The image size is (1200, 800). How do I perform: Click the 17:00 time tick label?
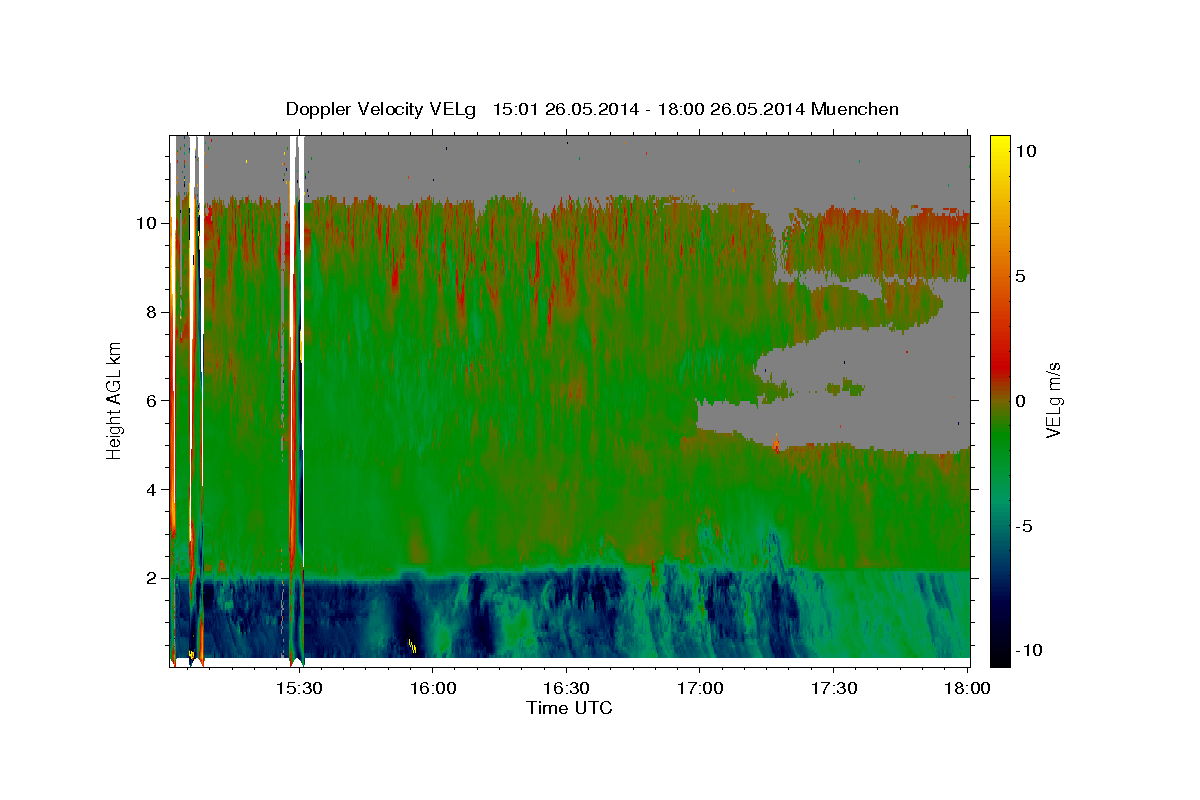click(700, 688)
